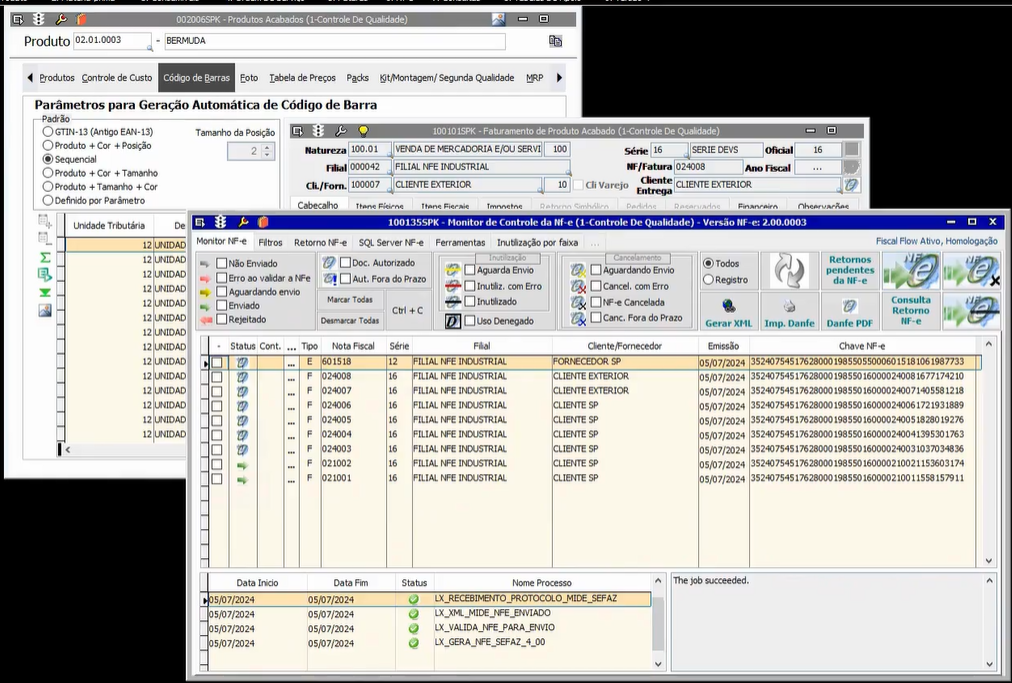Click the green sigma icon in the product sidebar
This screenshot has height=683, width=1012.
tap(45, 257)
